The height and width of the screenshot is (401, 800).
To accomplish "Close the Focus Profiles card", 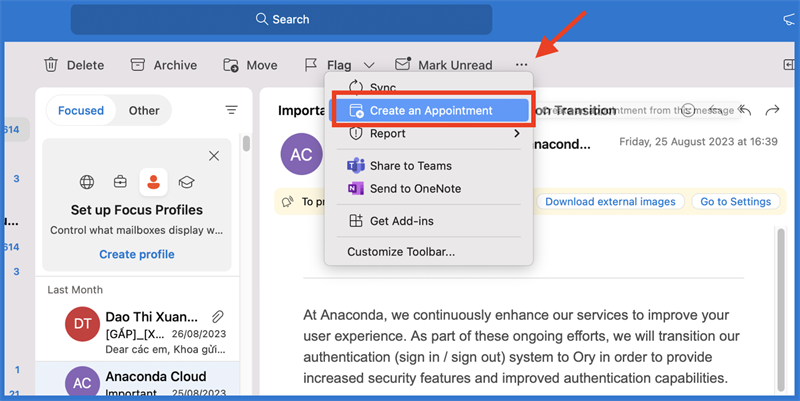I will (x=214, y=156).
